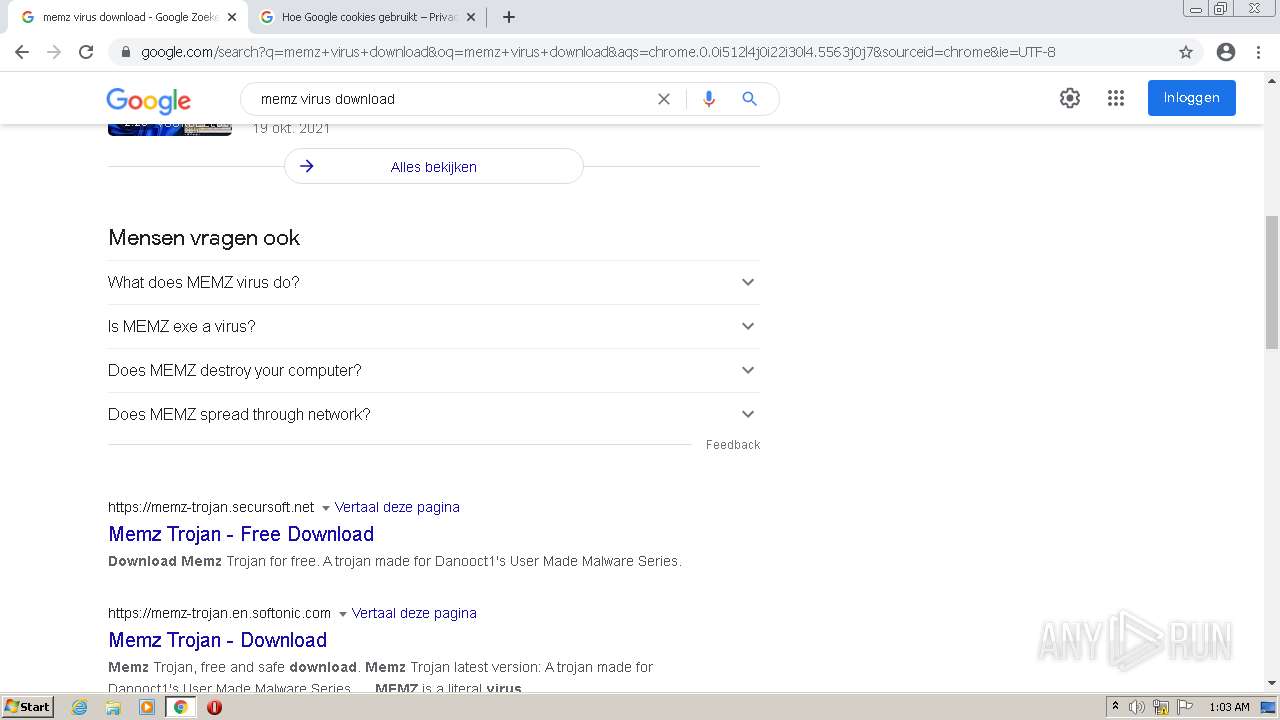Click the taskbar clock showing 1:03 AM
Screen dimensions: 1280x720
click(x=1229, y=707)
